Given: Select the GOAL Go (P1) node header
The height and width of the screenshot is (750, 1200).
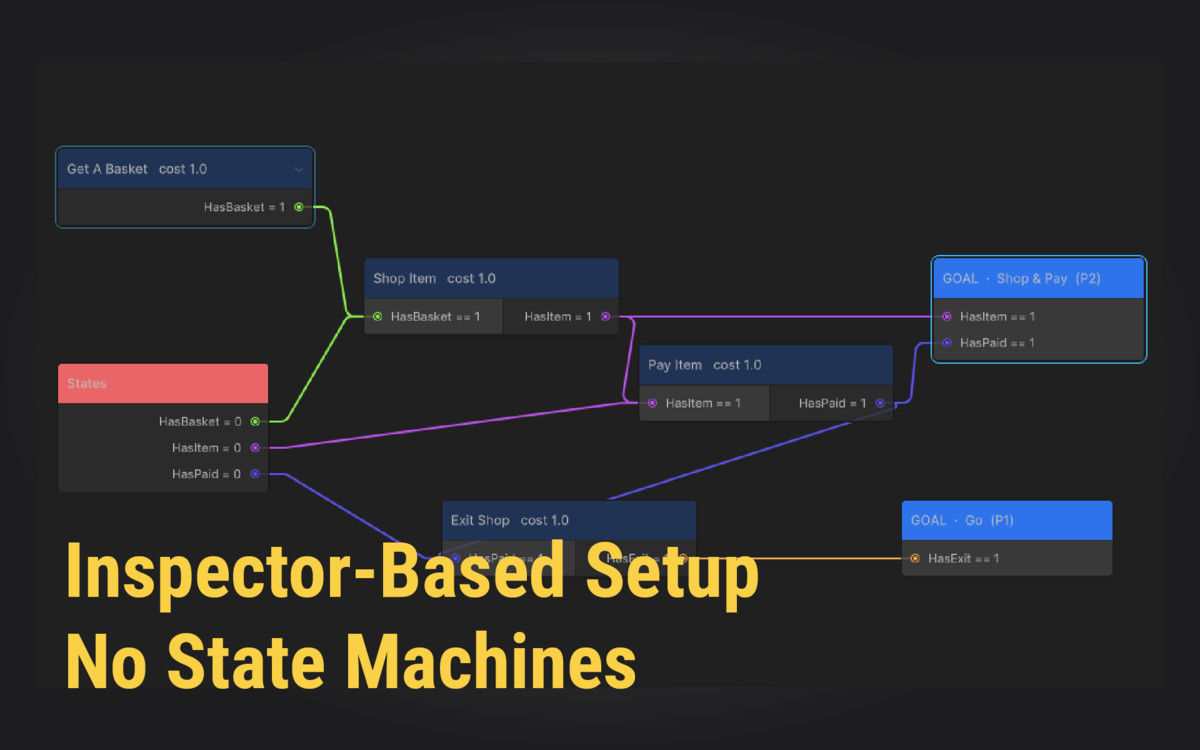Looking at the screenshot, I should click(1007, 520).
